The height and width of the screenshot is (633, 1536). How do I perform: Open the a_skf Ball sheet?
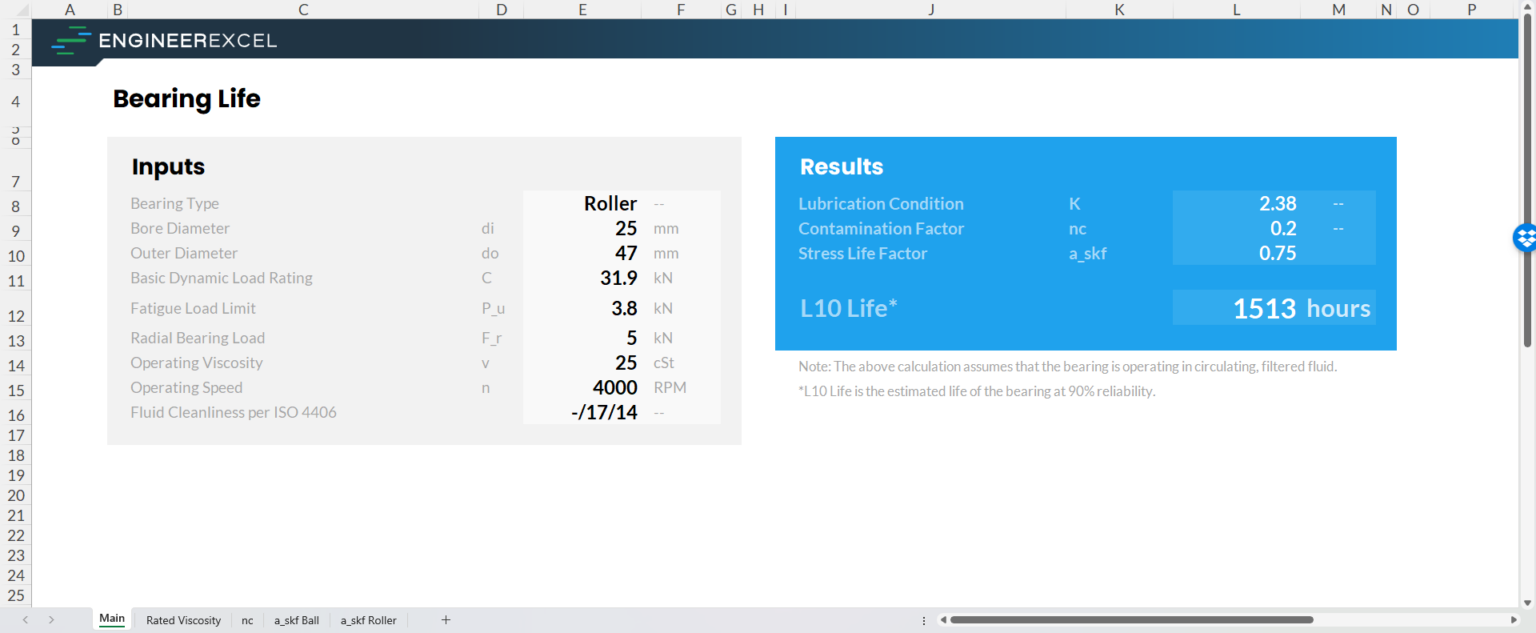[x=296, y=620]
